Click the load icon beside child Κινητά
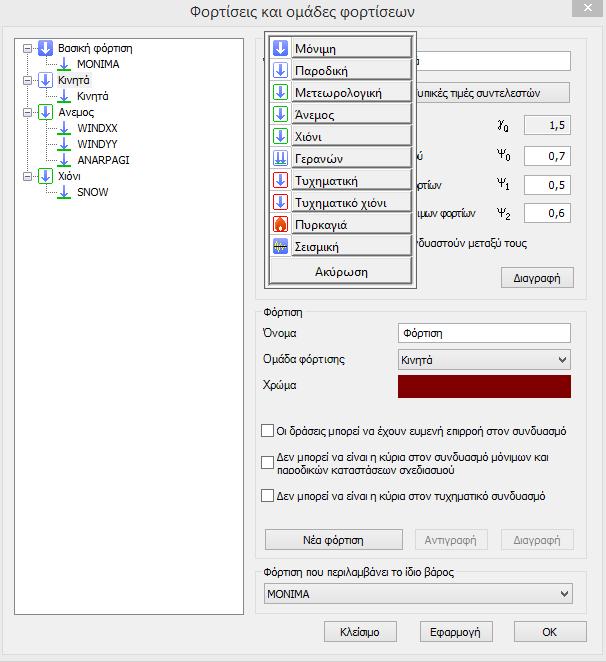606x662 pixels. pyautogui.click(x=64, y=96)
